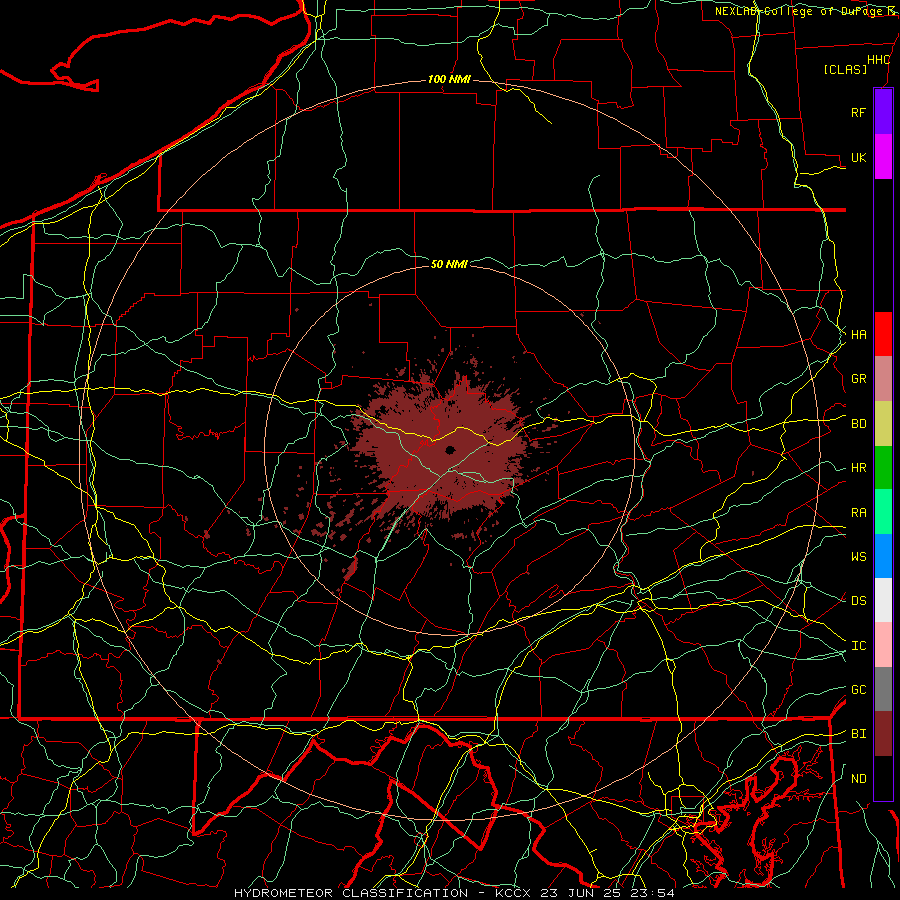
Task: Click the 'HA' legend label
Action: pyautogui.click(x=858, y=334)
